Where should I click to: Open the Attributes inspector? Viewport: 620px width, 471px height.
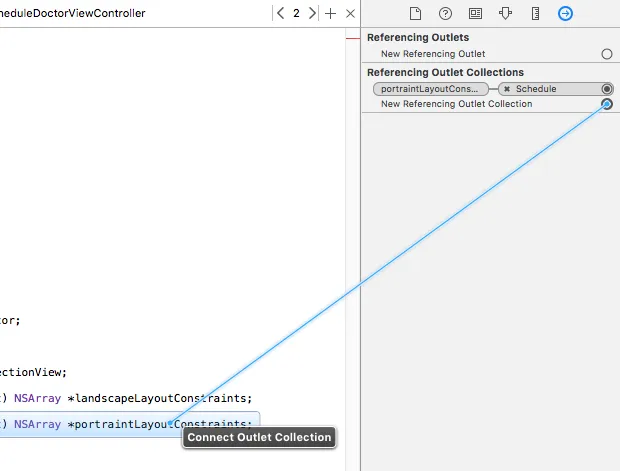(x=505, y=13)
